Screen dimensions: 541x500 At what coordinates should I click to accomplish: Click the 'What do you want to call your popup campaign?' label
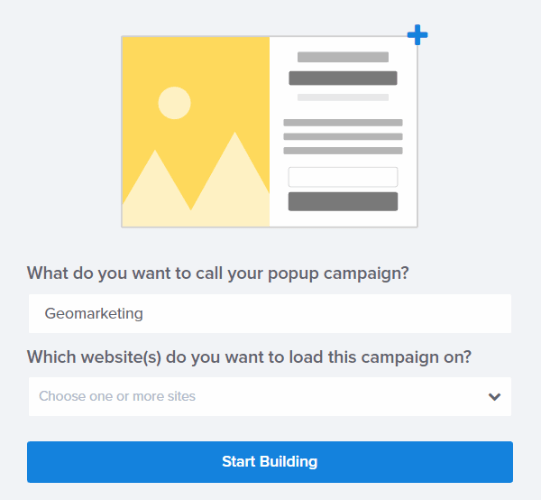coord(218,274)
